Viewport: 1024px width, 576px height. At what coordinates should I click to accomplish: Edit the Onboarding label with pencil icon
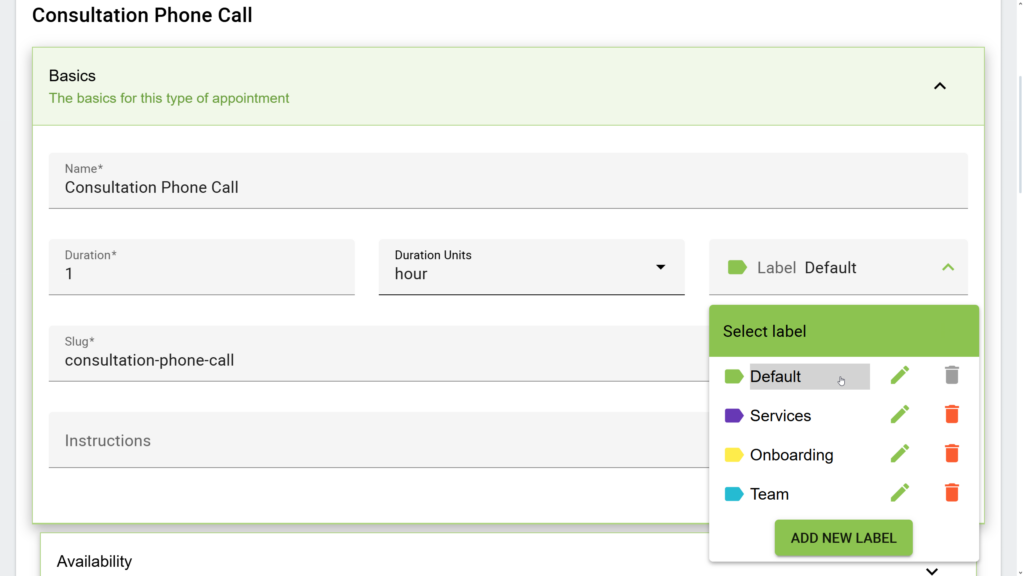pyautogui.click(x=899, y=453)
